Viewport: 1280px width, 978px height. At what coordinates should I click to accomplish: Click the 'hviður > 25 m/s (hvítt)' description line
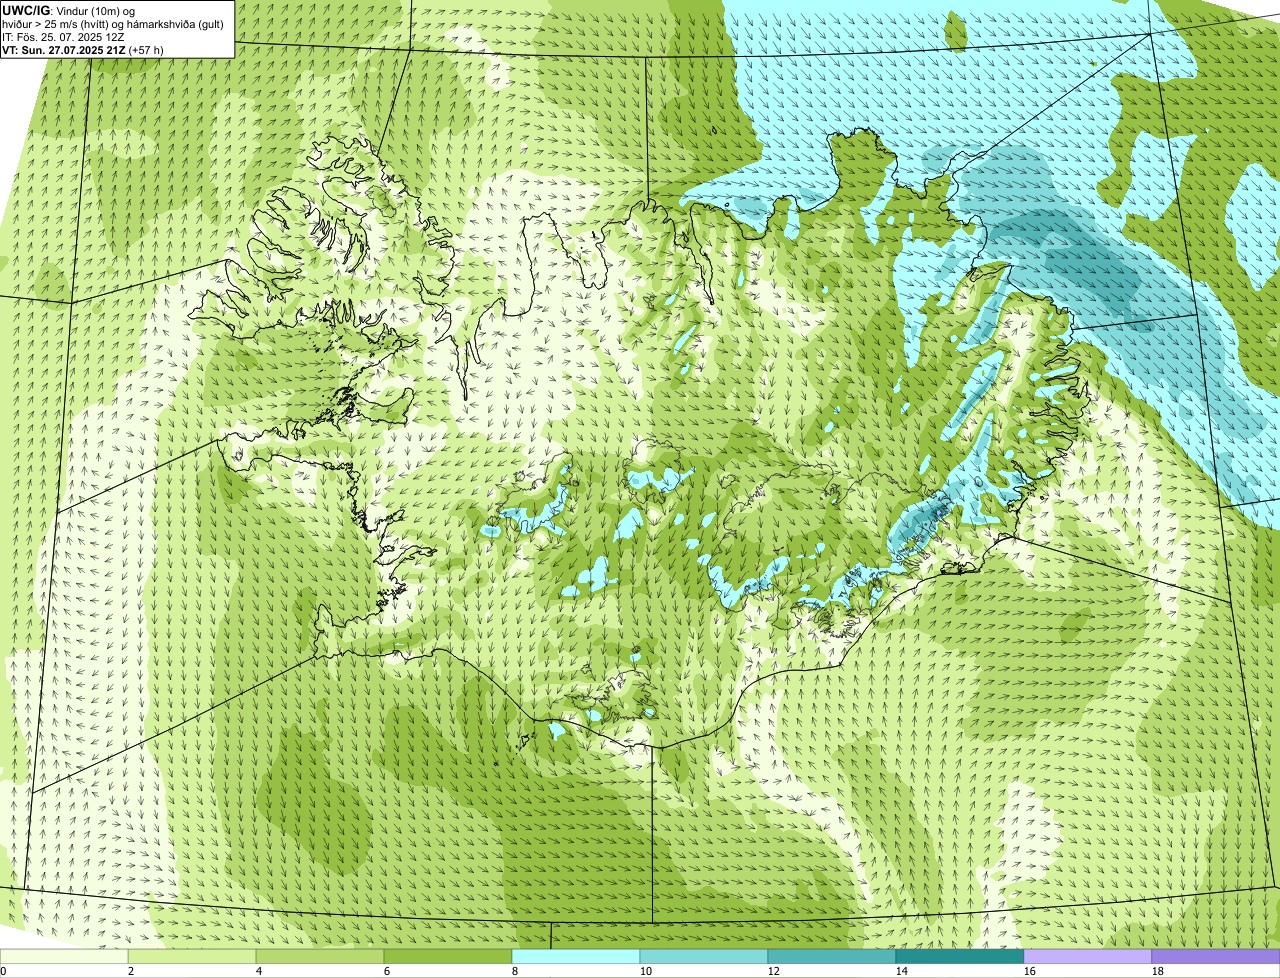[113, 24]
